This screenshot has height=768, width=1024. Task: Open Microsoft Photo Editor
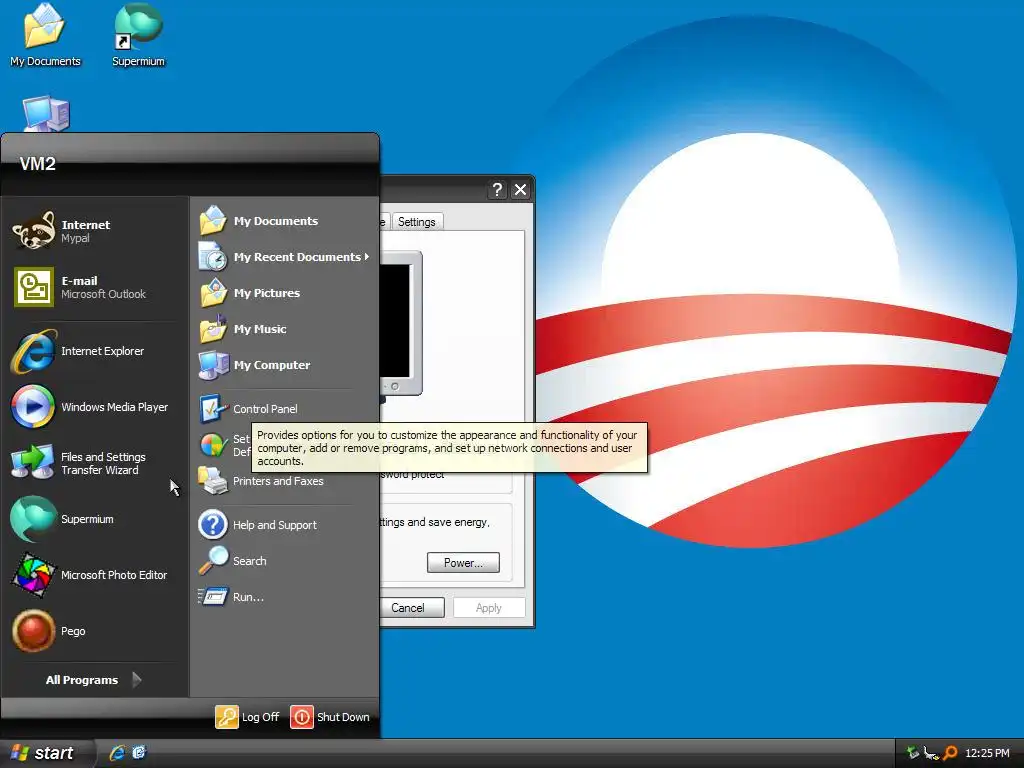click(95, 575)
